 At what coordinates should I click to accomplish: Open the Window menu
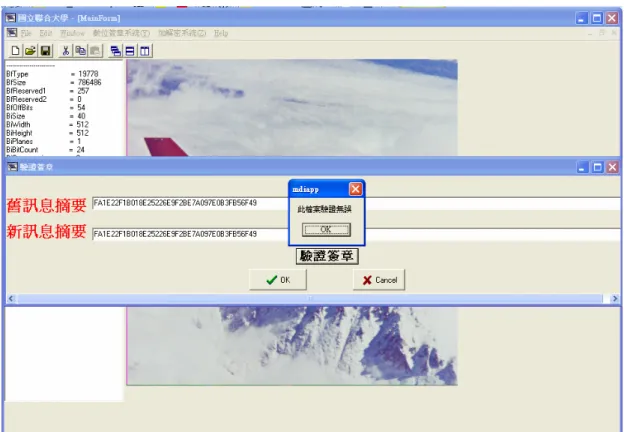[x=72, y=33]
